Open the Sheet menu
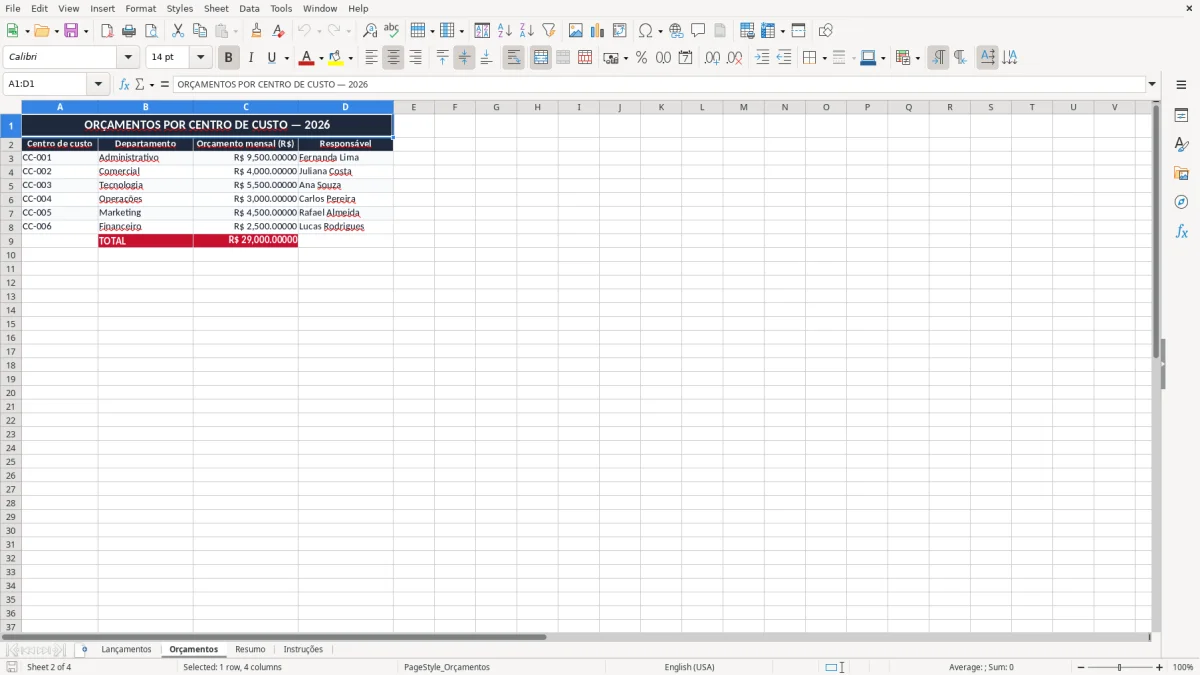This screenshot has height=675, width=1200. tap(216, 8)
